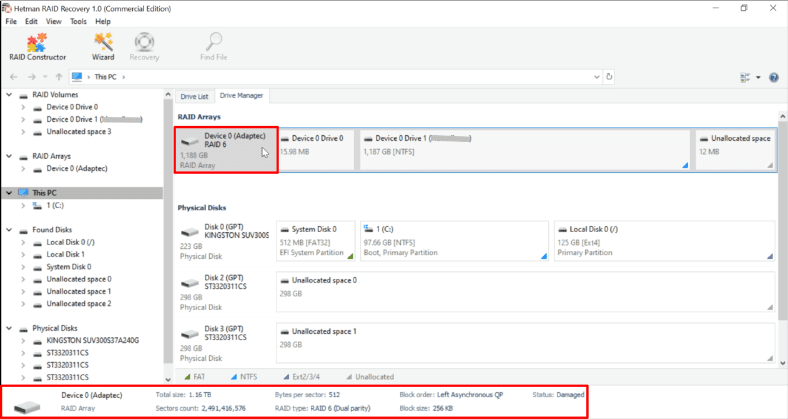Click This PC in address bar path
This screenshot has width=788, height=419.
pos(106,77)
